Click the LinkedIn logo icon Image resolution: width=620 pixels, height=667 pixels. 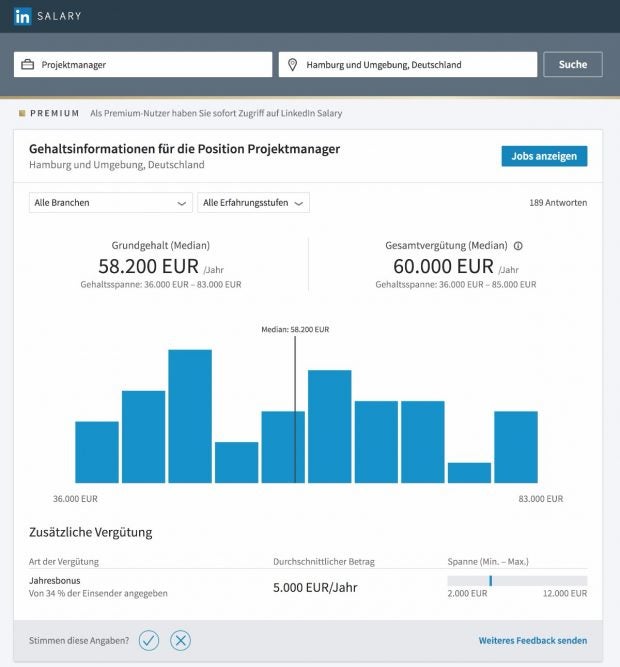pos(23,16)
